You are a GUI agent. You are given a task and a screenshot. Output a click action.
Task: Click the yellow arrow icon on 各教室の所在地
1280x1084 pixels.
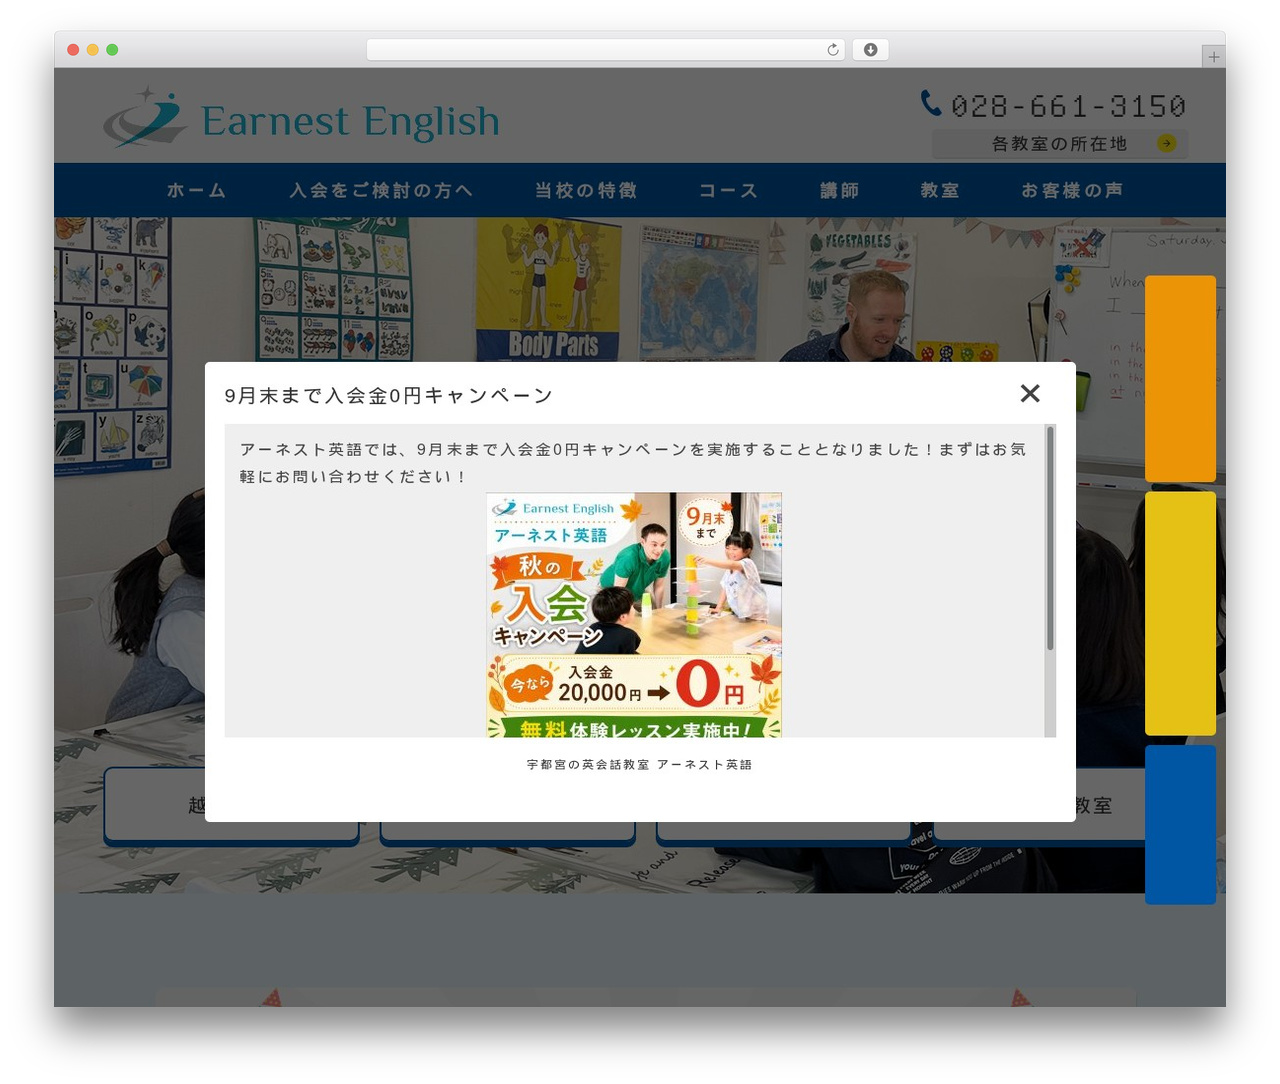tap(1166, 143)
